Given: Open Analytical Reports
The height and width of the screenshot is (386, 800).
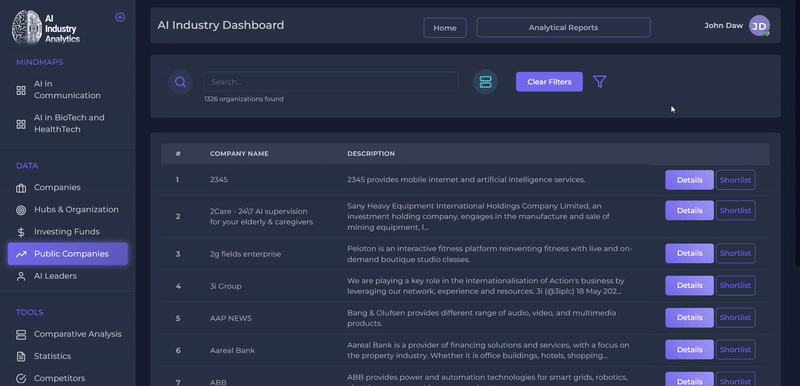Looking at the screenshot, I should pyautogui.click(x=563, y=28).
